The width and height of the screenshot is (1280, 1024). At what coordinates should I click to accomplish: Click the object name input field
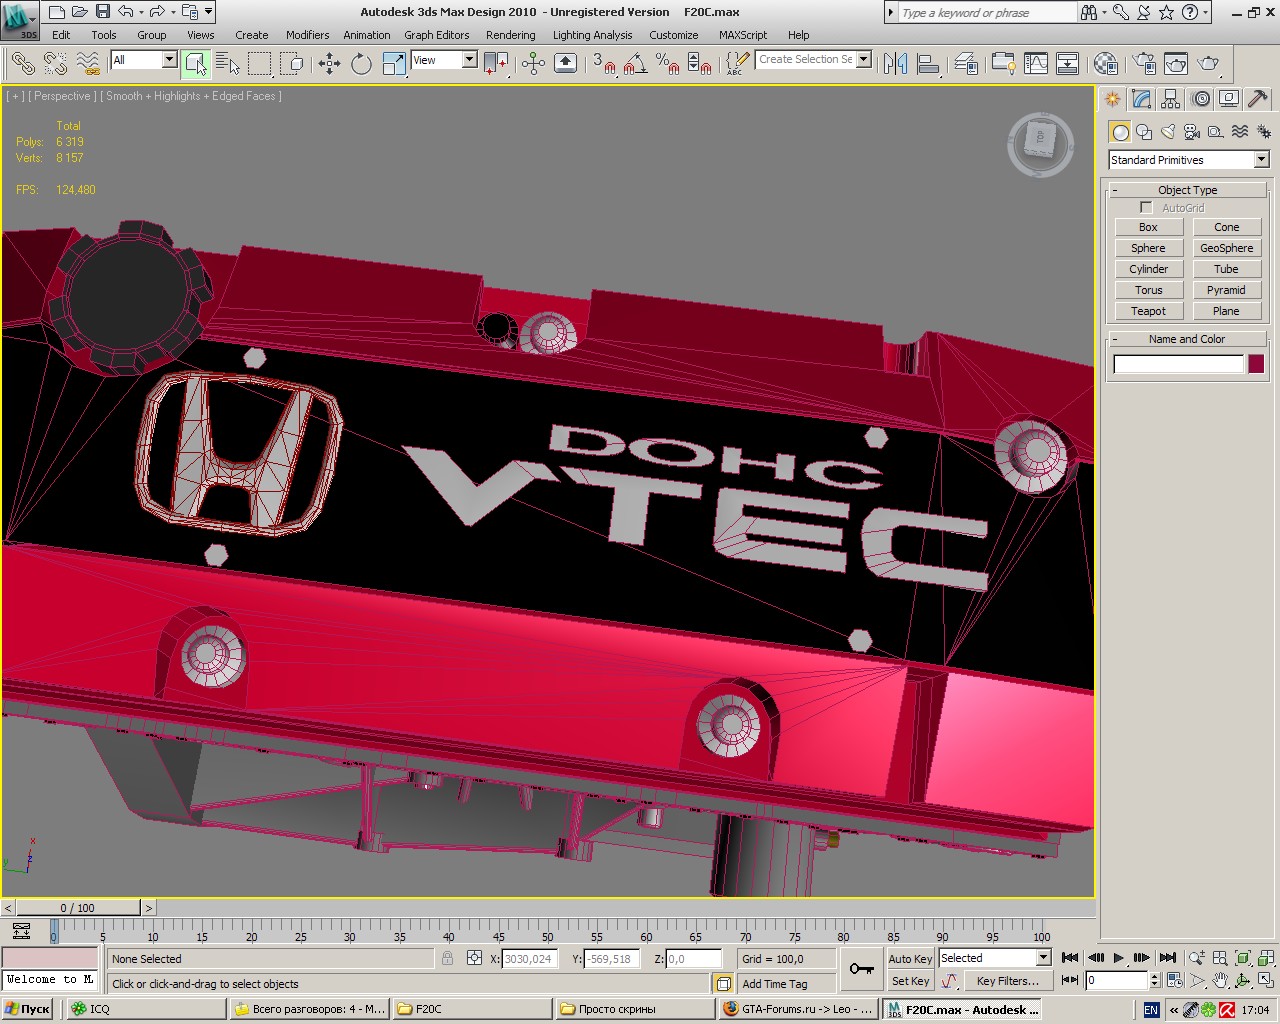point(1179,364)
